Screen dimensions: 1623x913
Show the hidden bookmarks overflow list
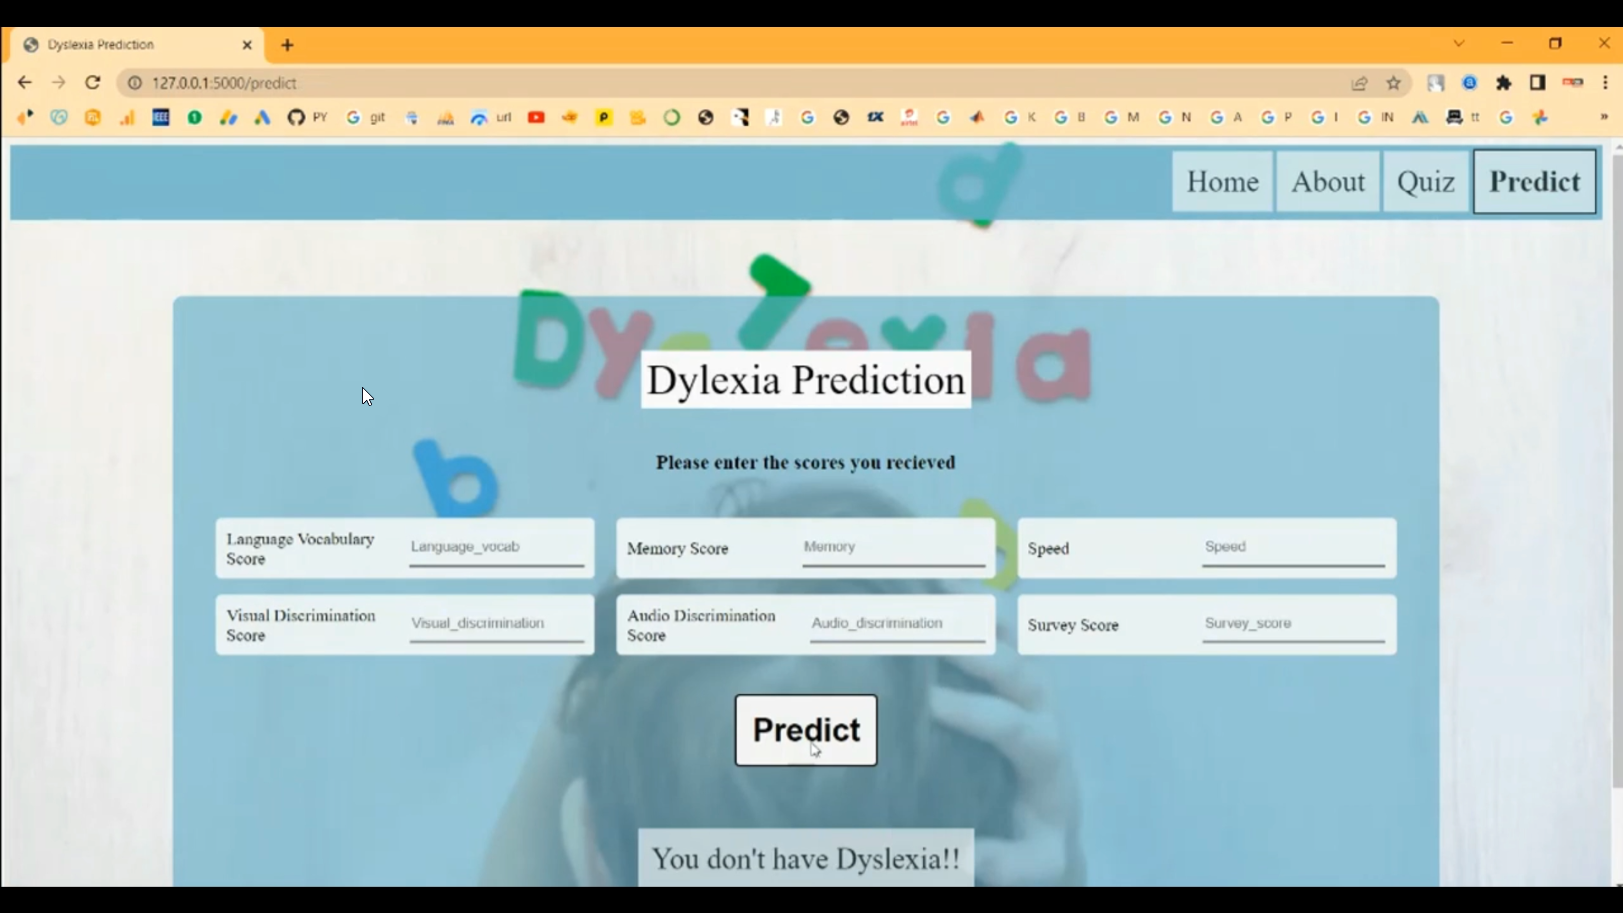point(1604,117)
